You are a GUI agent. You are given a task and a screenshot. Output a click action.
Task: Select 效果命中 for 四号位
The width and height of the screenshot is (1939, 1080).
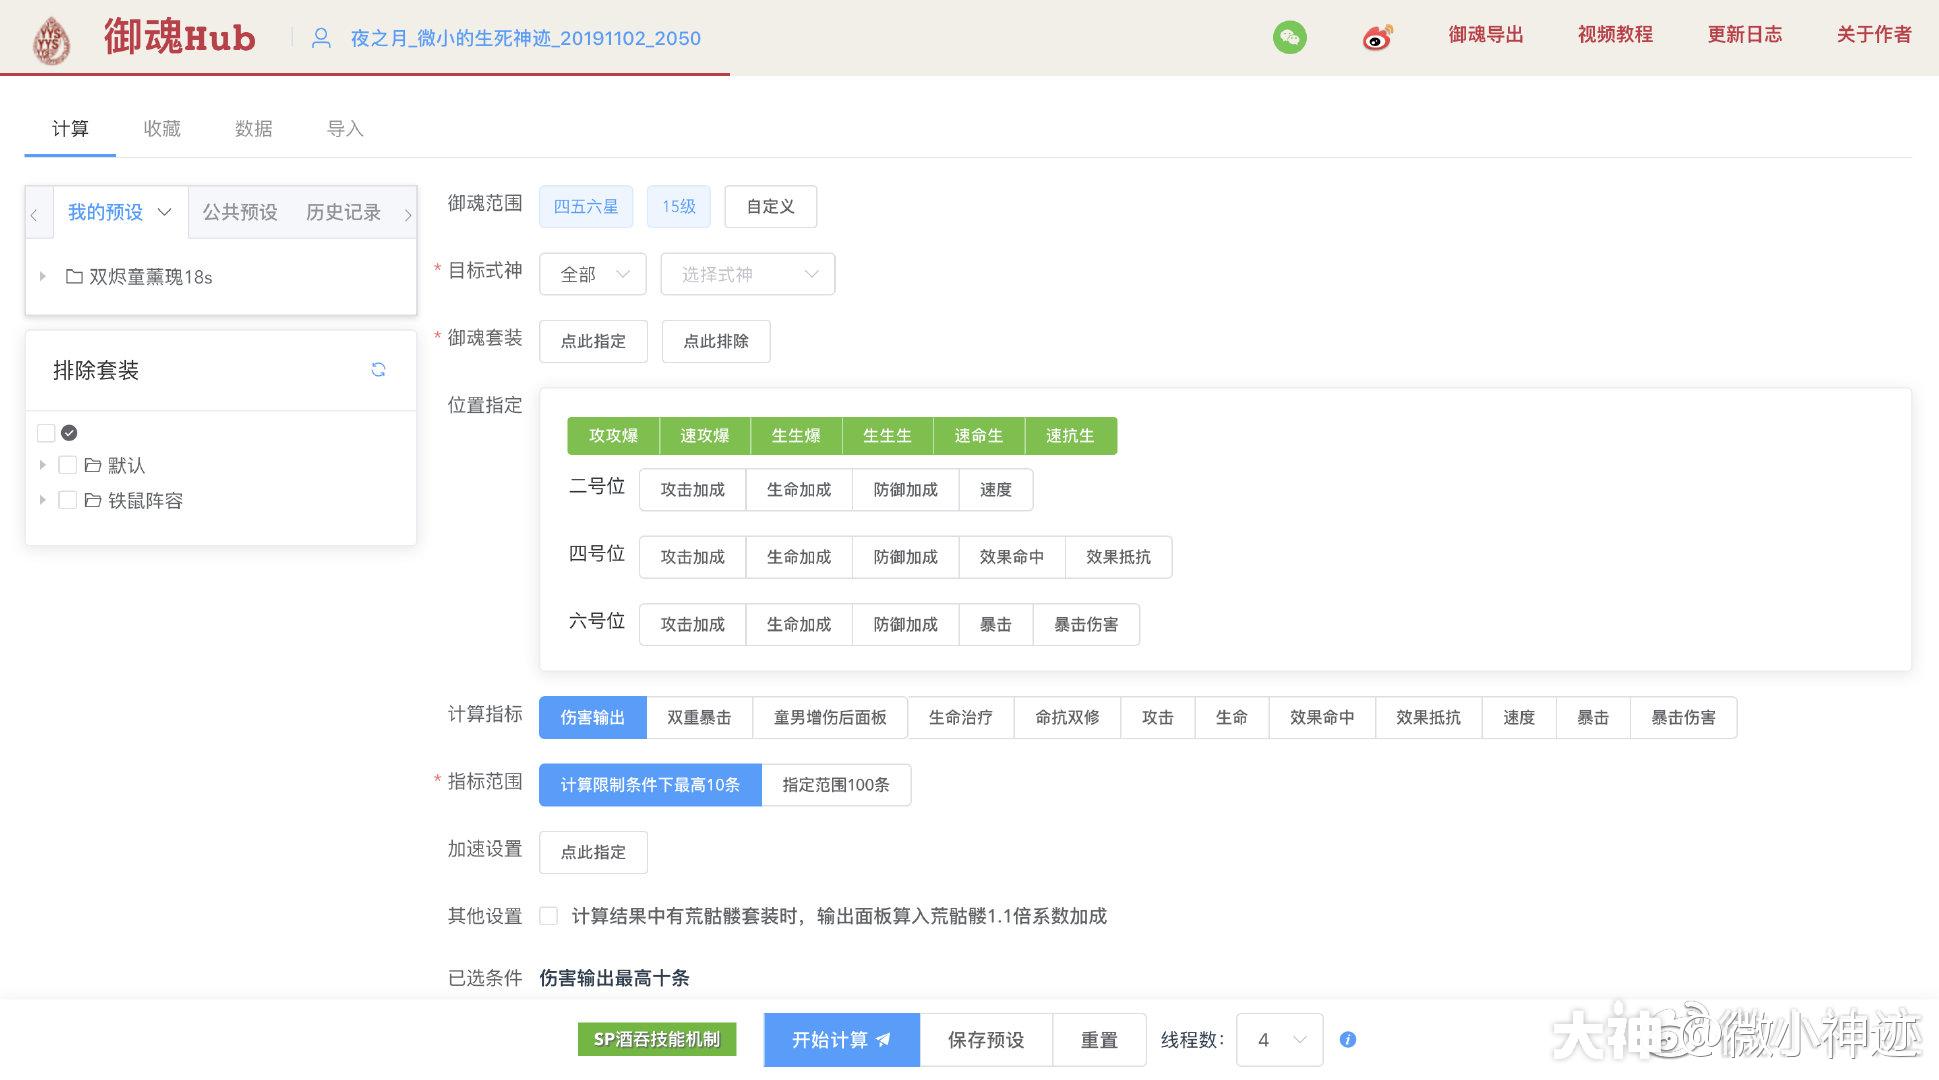(x=1012, y=557)
